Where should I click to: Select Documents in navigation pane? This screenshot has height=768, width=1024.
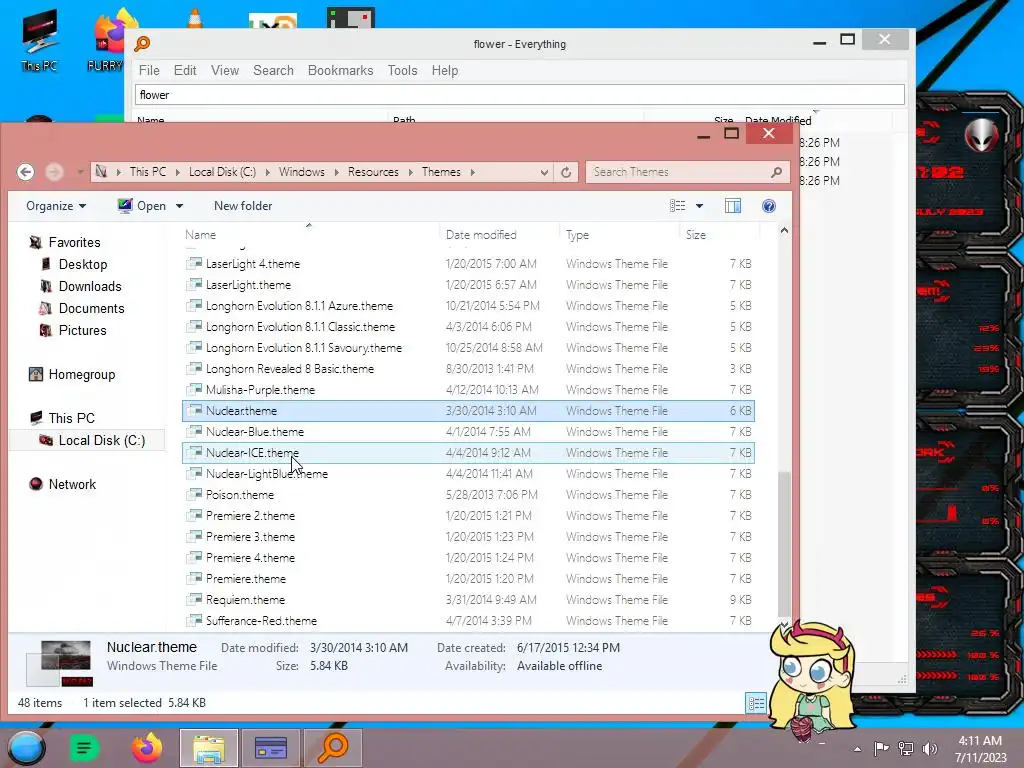point(91,309)
